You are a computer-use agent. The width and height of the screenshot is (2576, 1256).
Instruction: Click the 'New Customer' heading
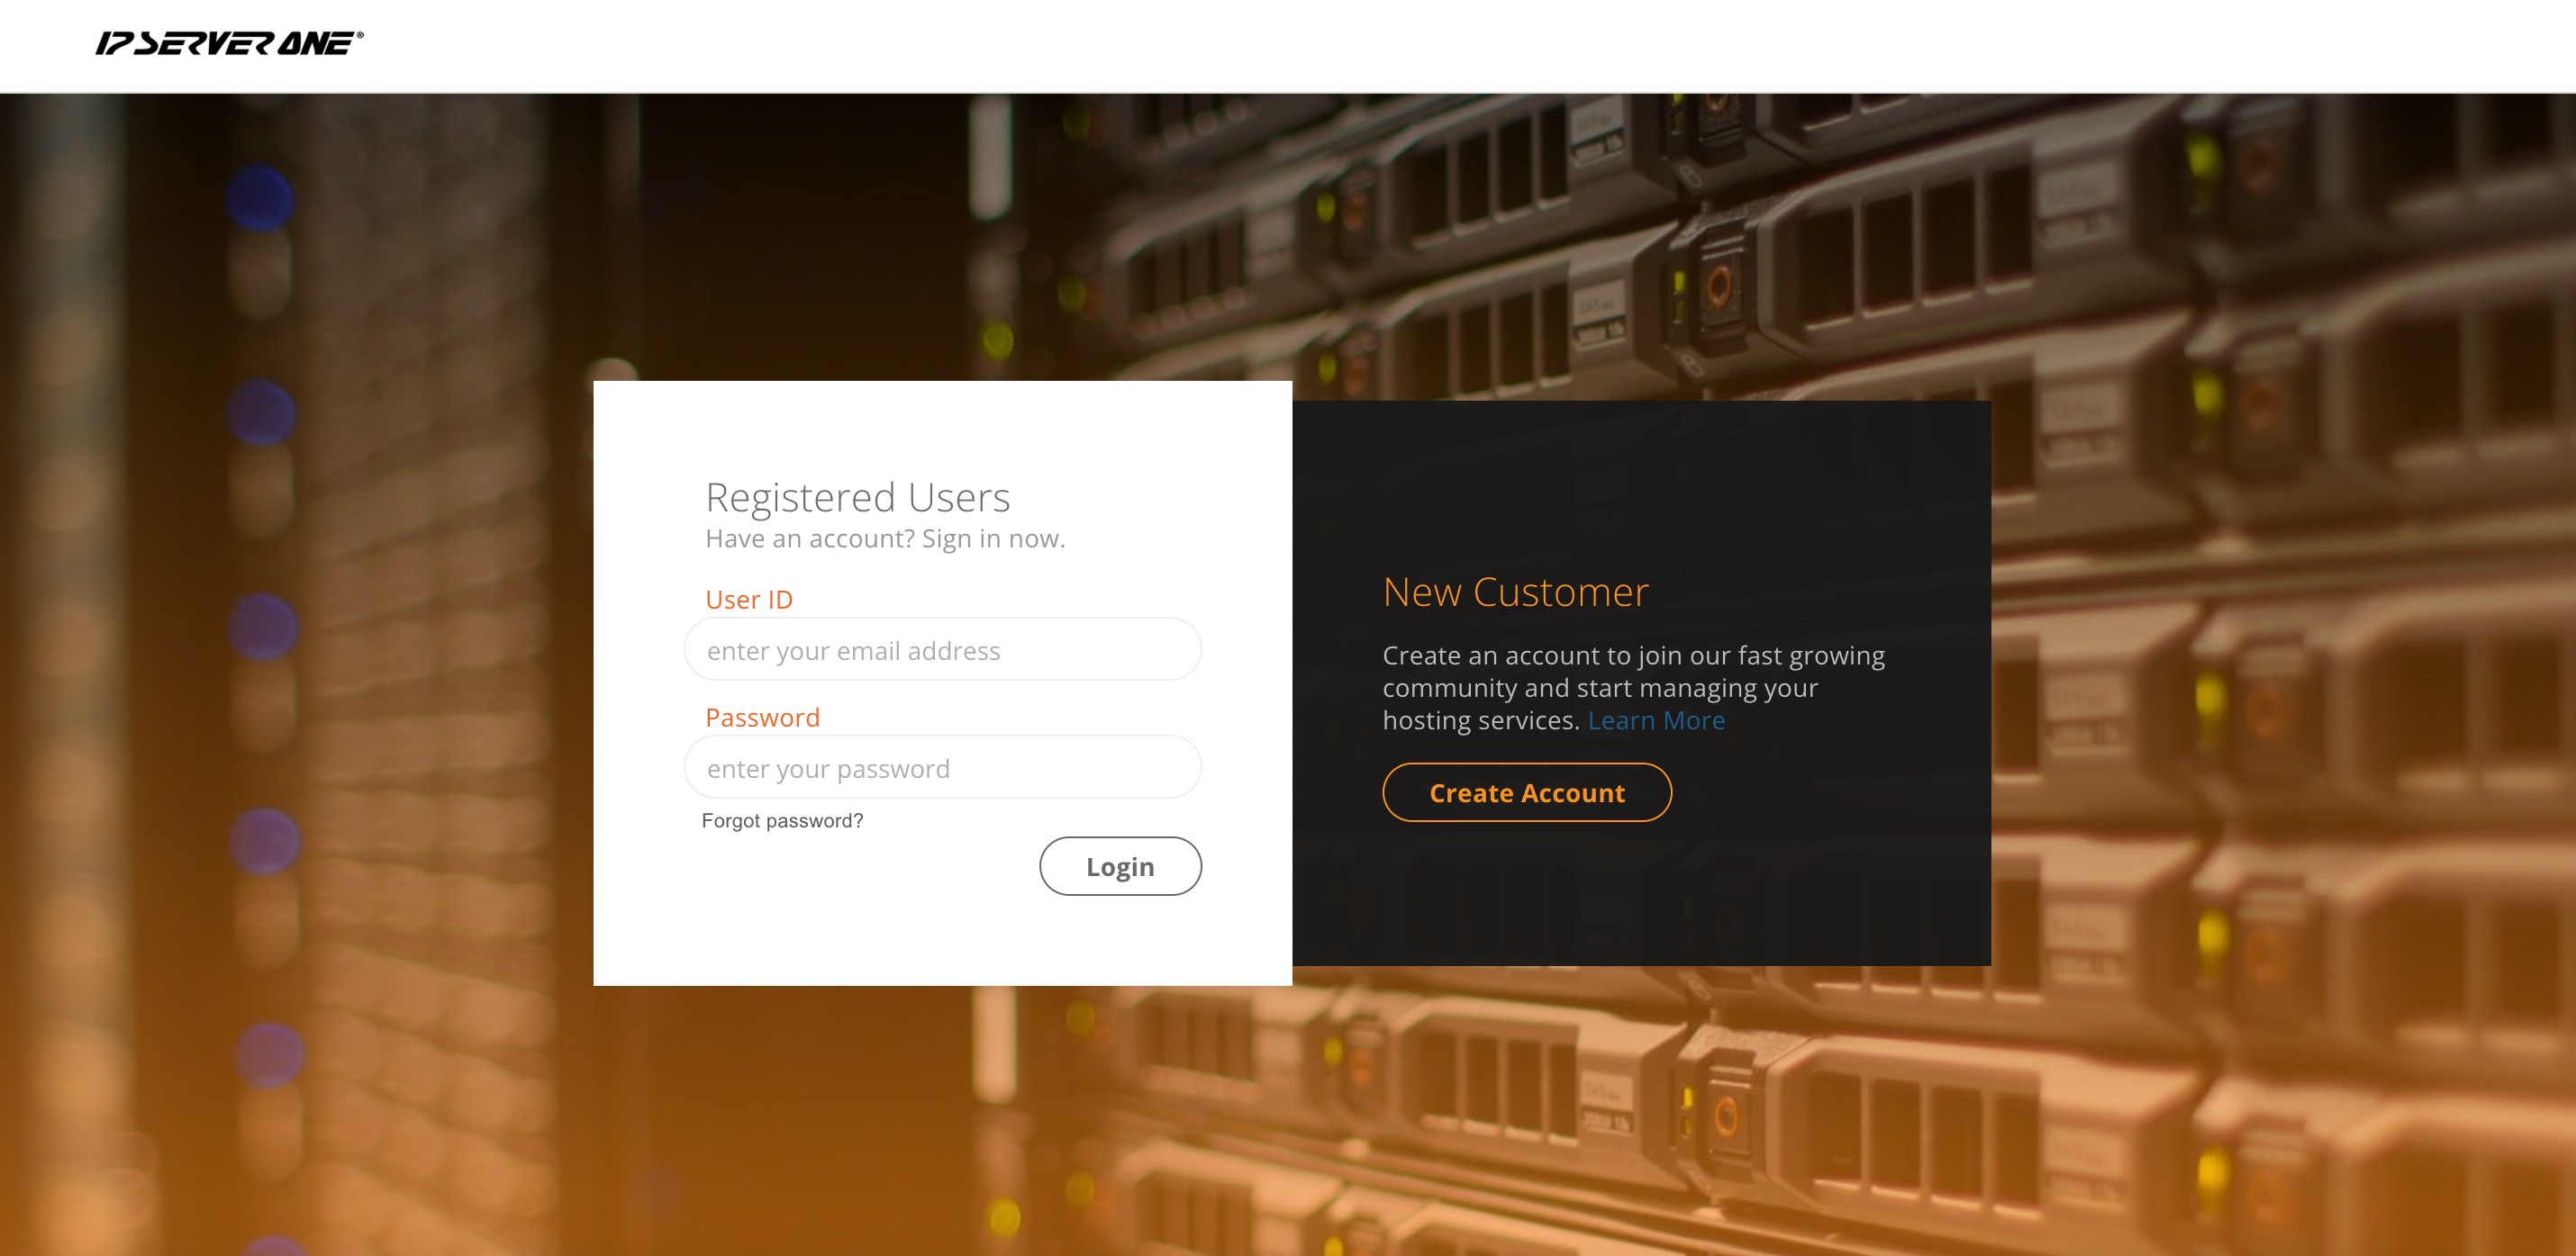pyautogui.click(x=1515, y=592)
